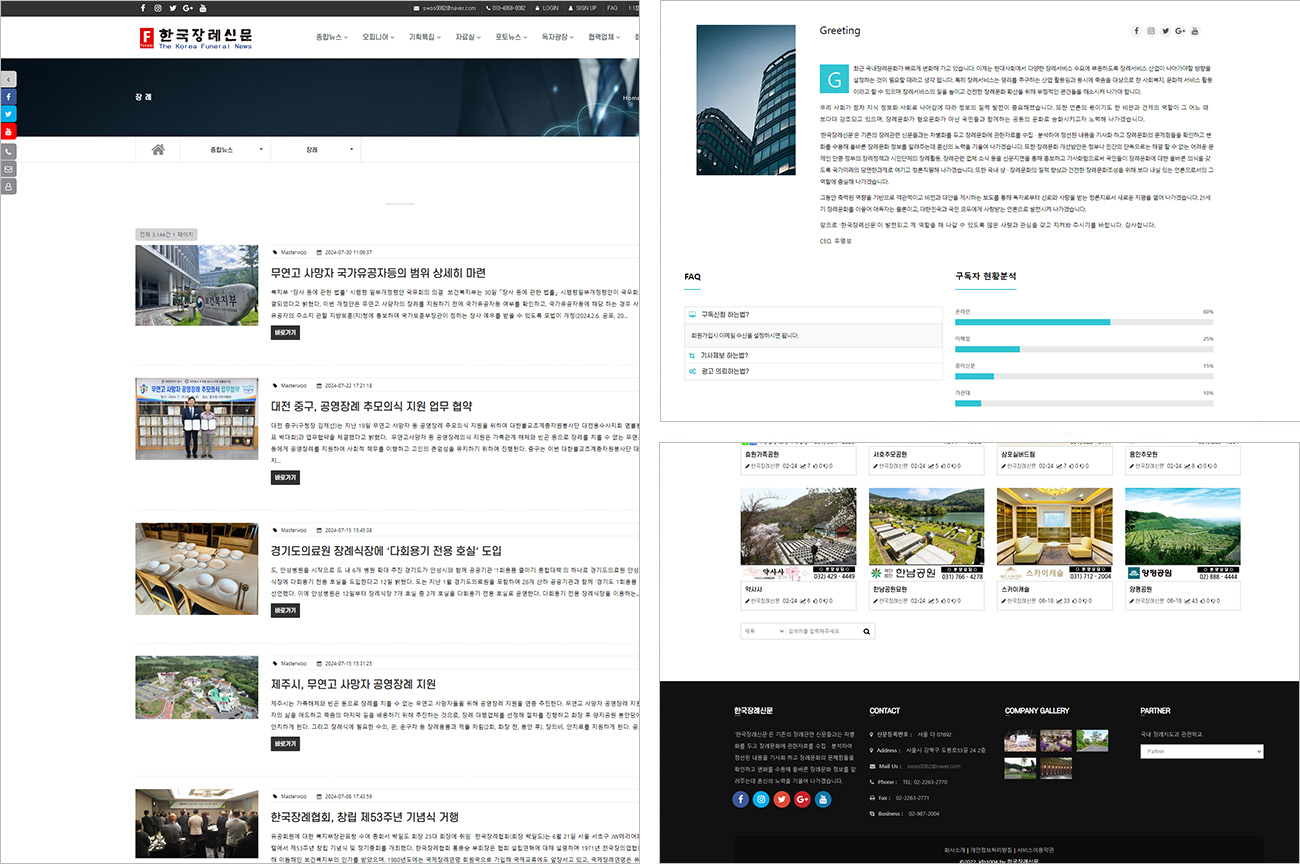Open the Partner select box in footer
Image resolution: width=1300 pixels, height=864 pixels.
click(x=1202, y=751)
